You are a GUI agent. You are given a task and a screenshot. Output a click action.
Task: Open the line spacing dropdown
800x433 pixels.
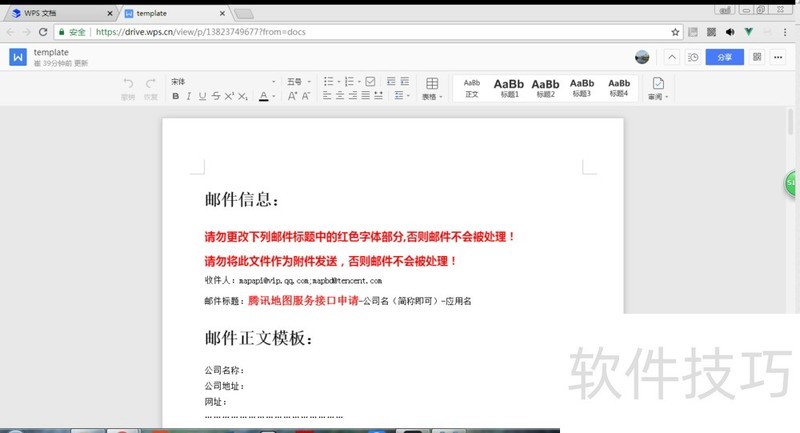(402, 95)
